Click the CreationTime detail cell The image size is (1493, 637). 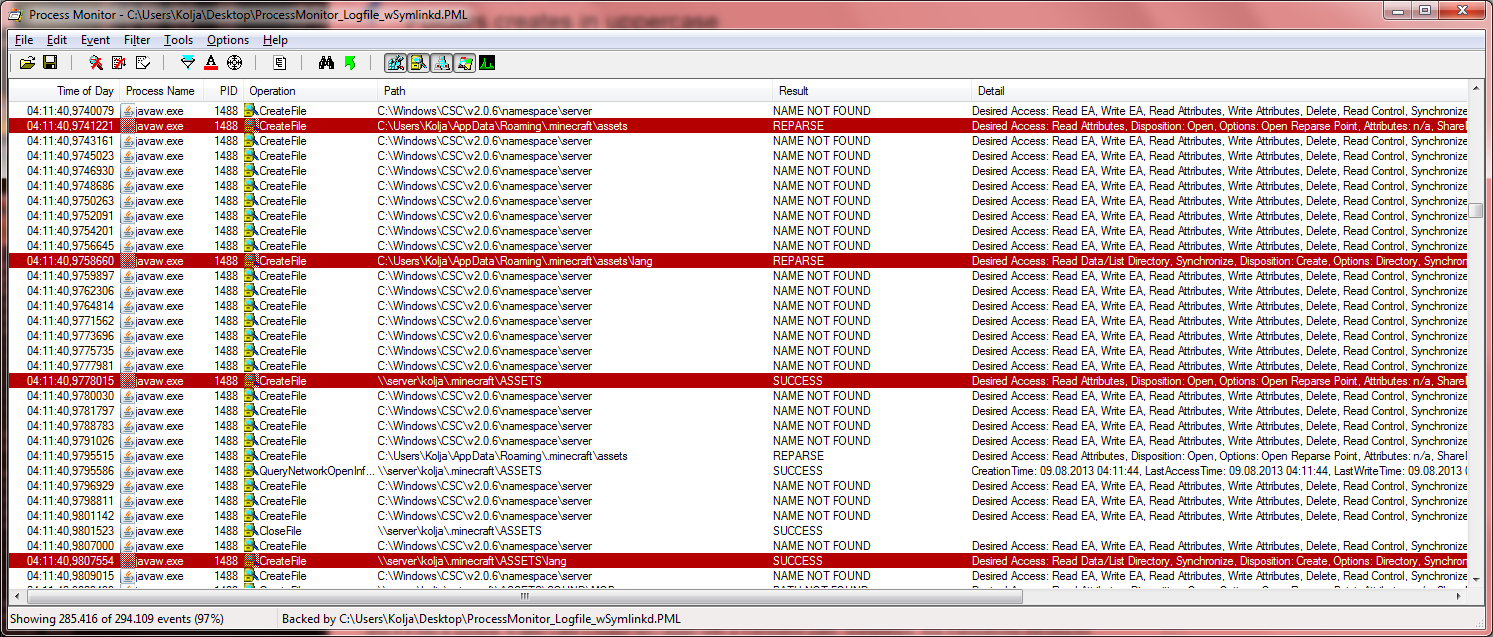[x=1219, y=470]
